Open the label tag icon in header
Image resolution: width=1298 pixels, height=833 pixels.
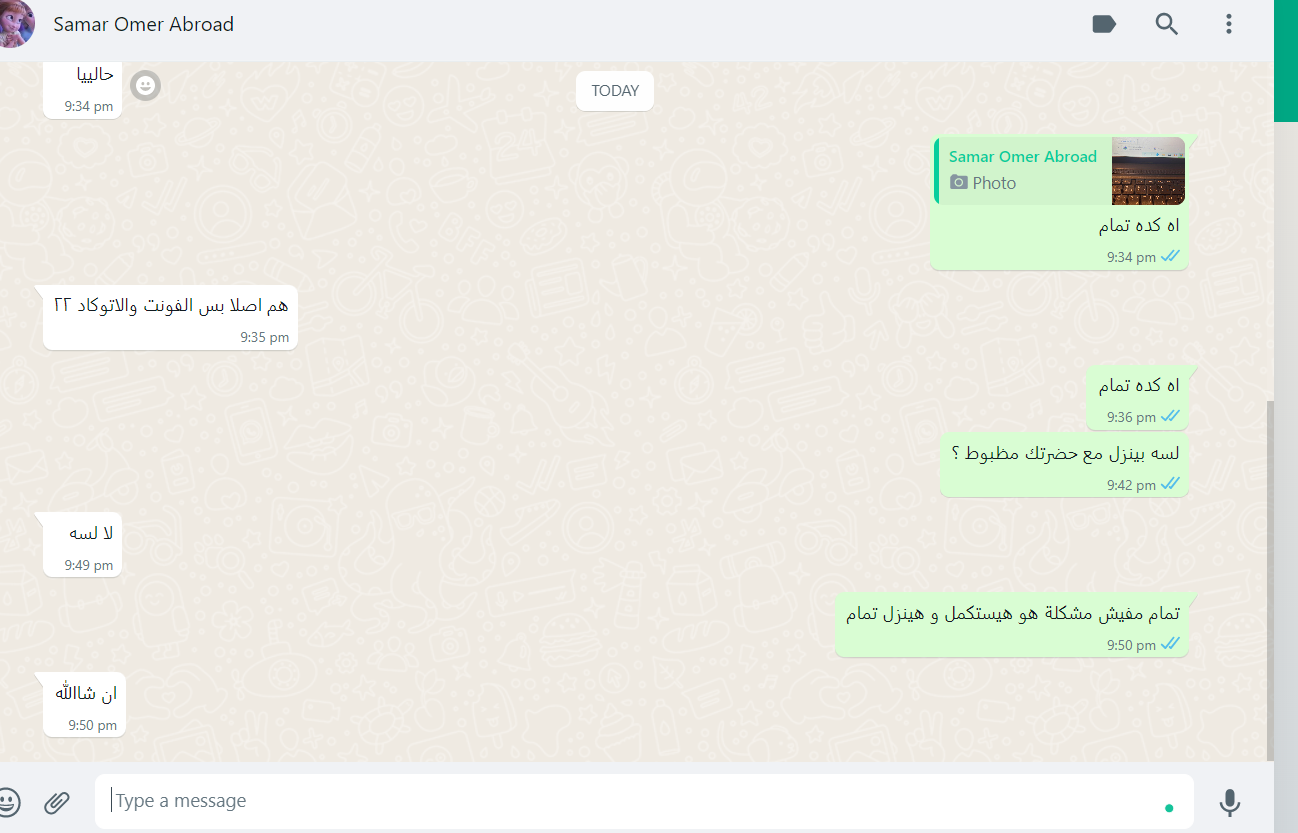[x=1104, y=24]
